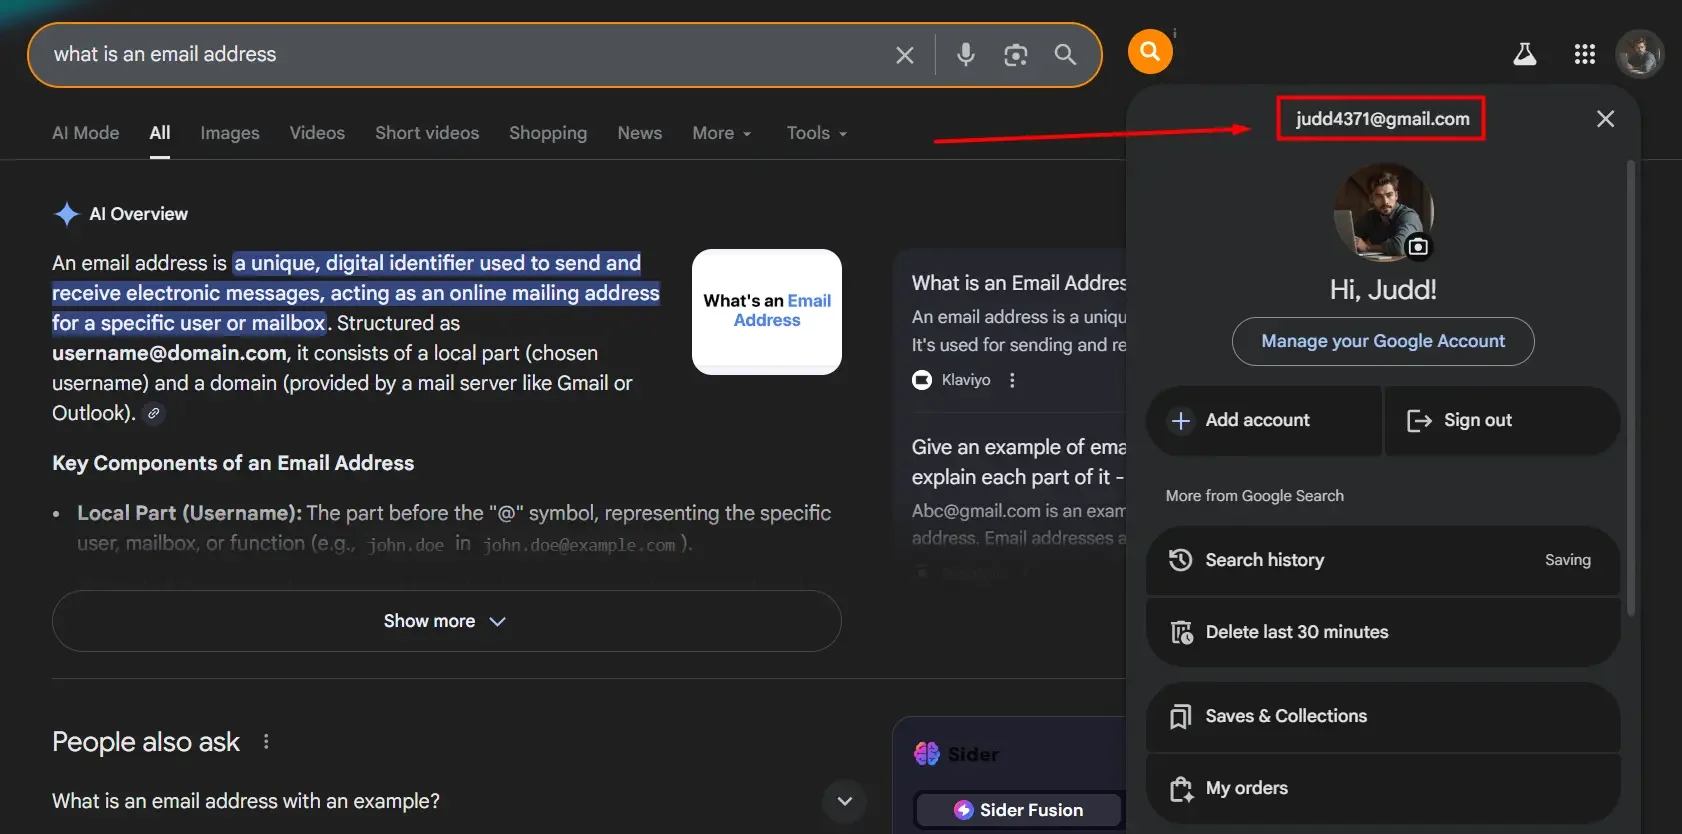Click the Sign out arrow icon
1682x834 pixels.
[1419, 421]
